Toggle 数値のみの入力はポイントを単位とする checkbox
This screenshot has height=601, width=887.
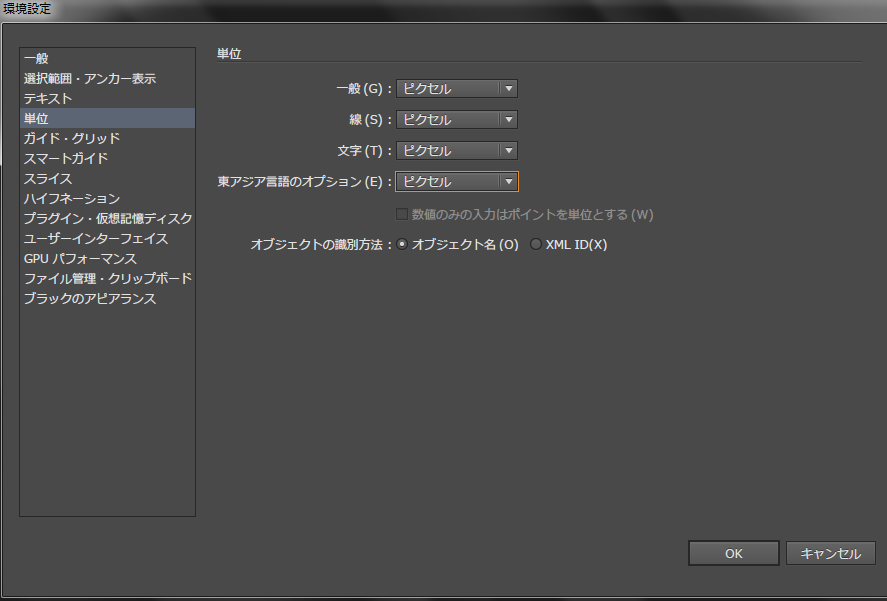402,214
